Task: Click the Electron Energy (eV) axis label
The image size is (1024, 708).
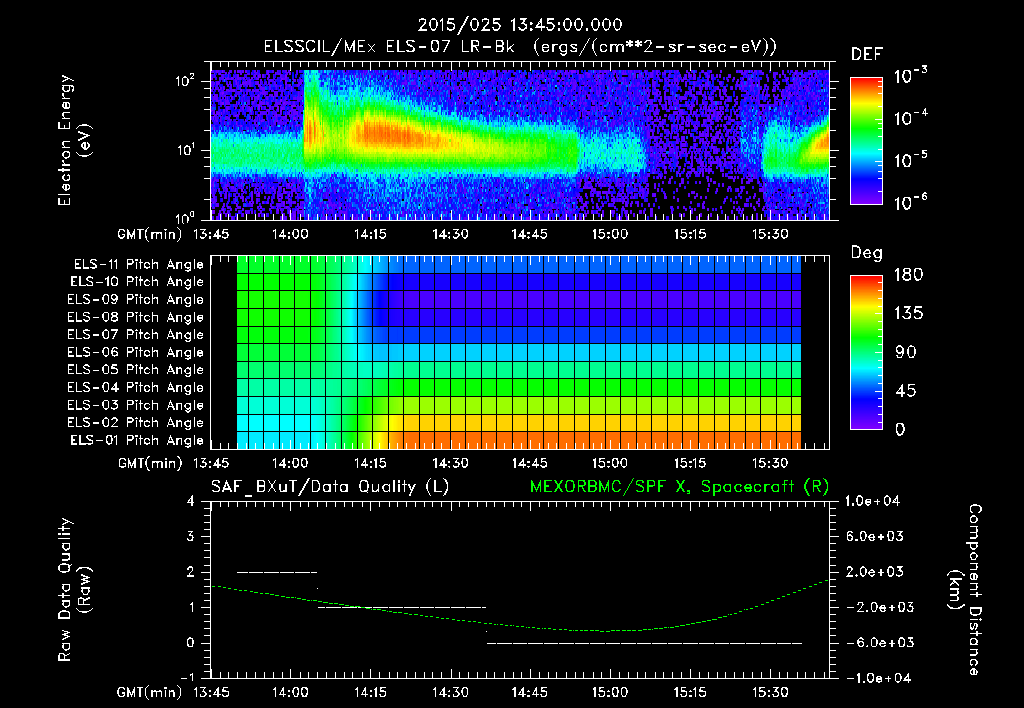Action: [x=74, y=140]
